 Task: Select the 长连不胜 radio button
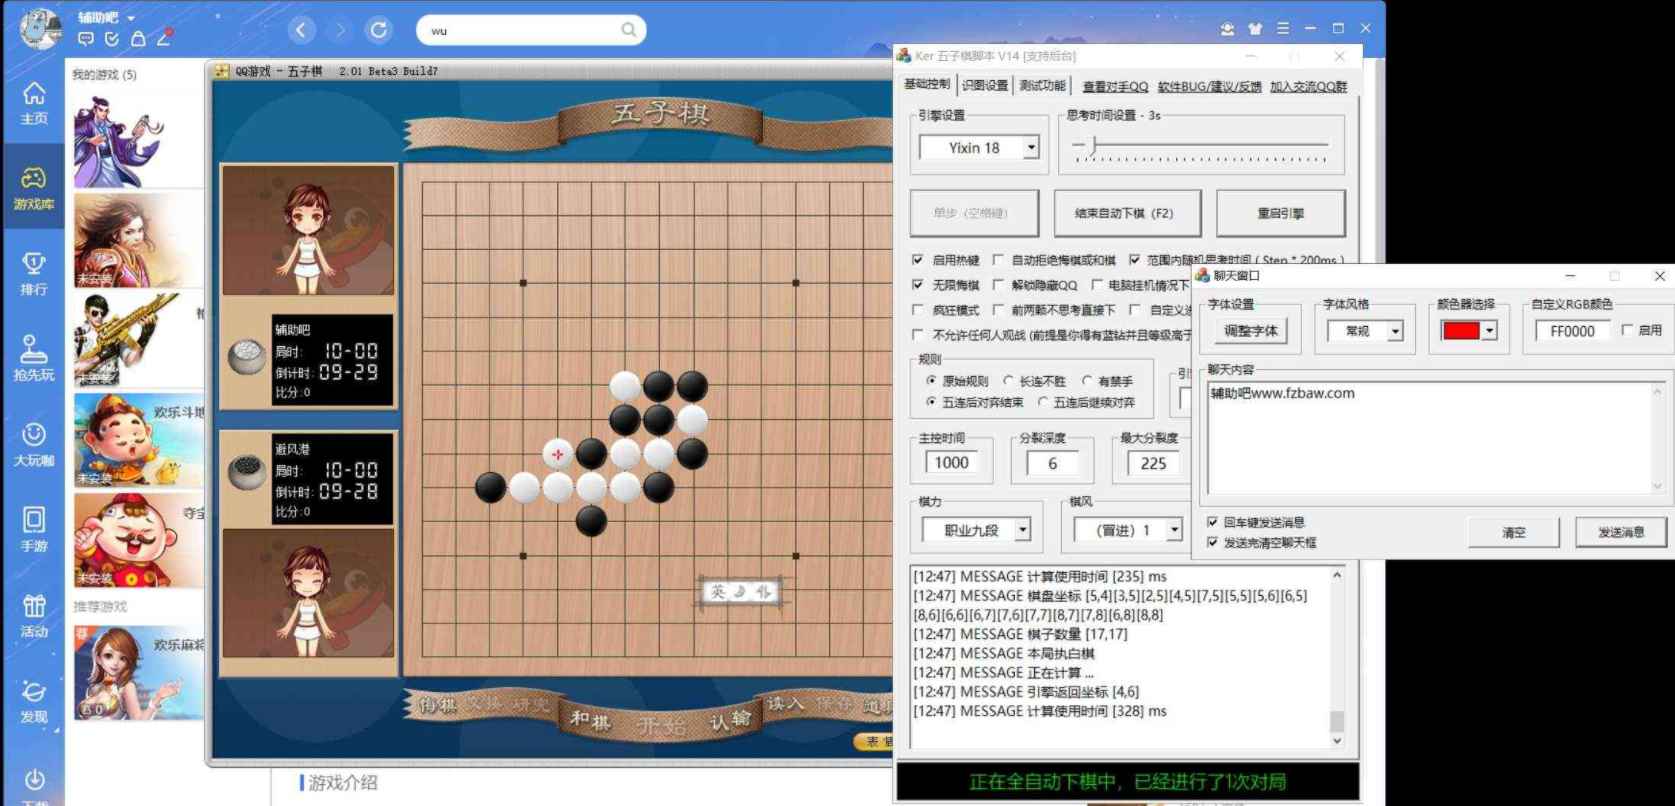1008,381
